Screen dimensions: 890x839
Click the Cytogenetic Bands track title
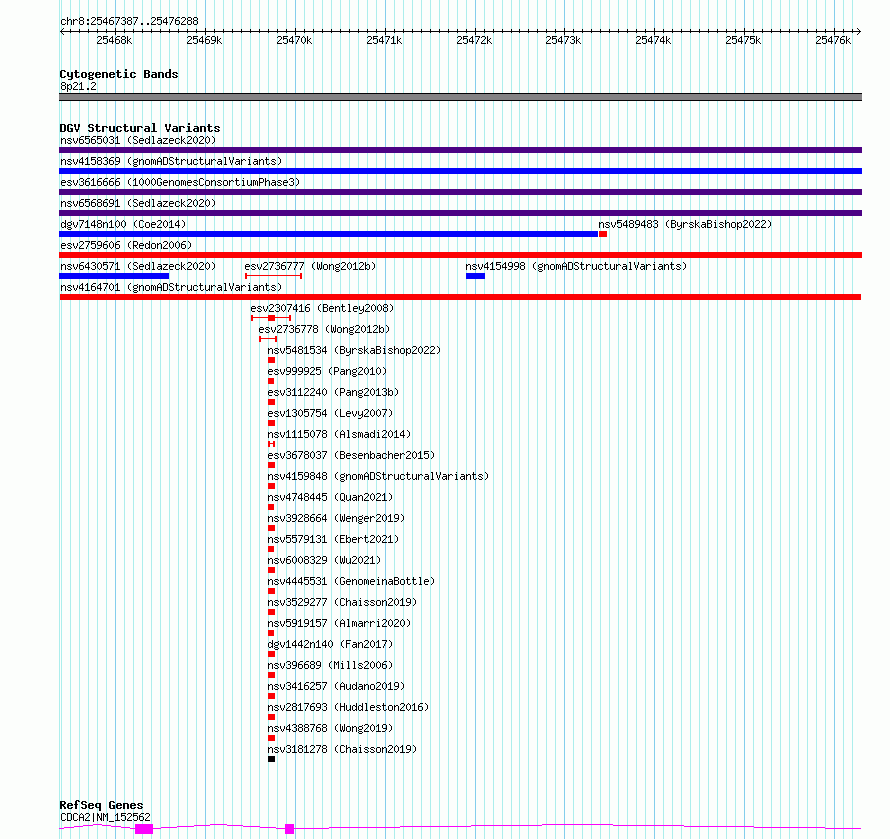click(119, 74)
